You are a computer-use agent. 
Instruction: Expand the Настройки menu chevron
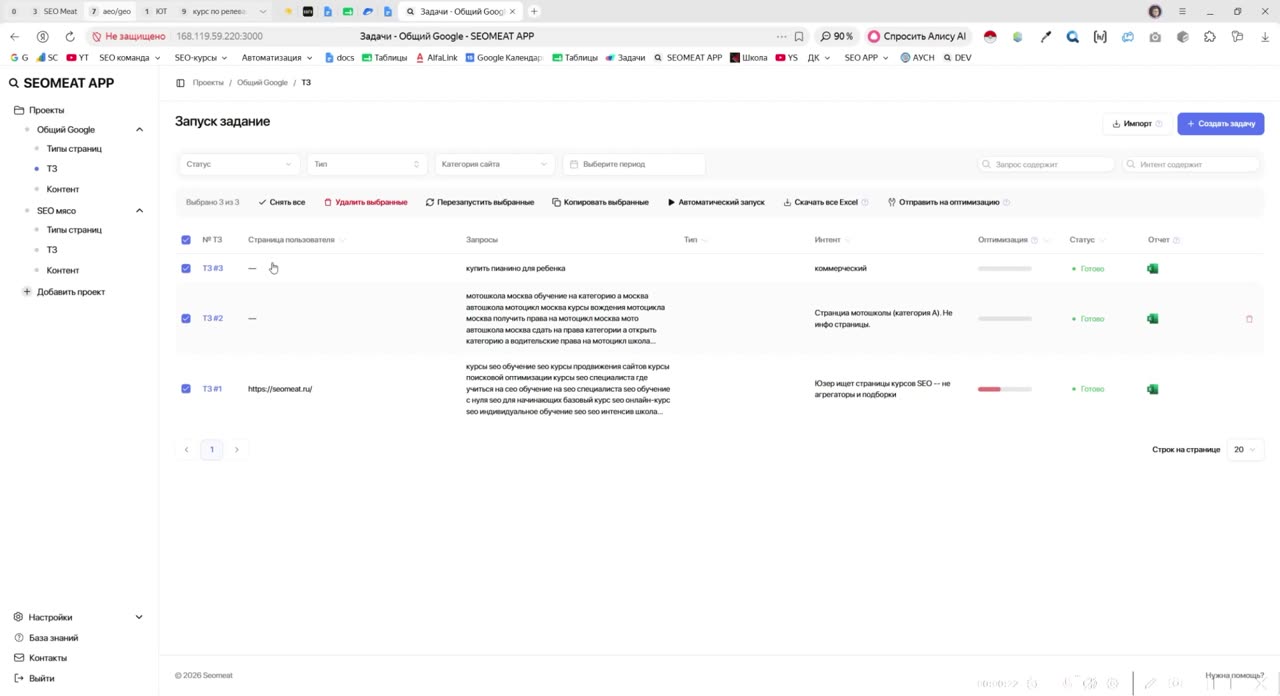point(139,618)
